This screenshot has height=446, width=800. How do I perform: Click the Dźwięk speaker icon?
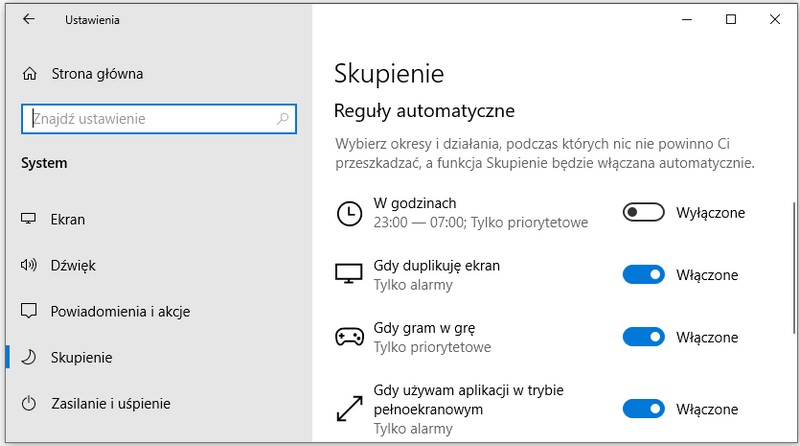29,266
